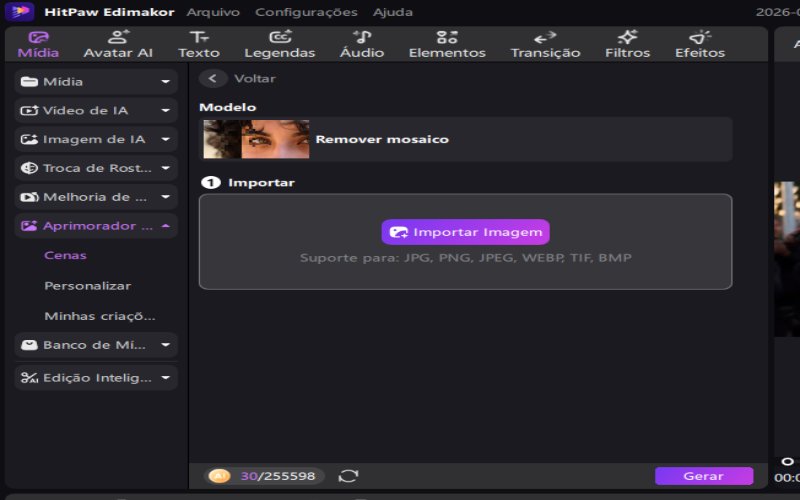
Task: Open the Elementos tab
Action: 447,44
